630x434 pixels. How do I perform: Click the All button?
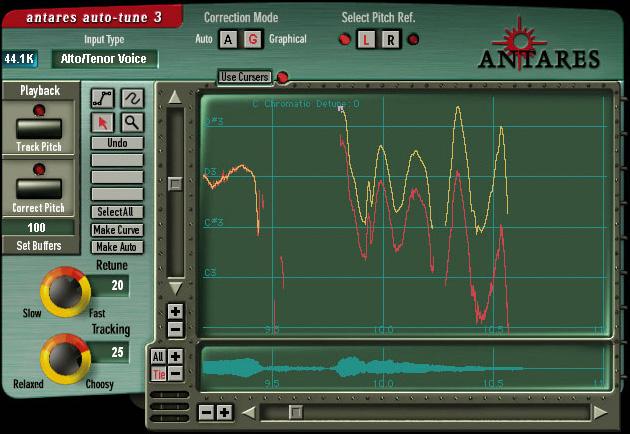(158, 356)
